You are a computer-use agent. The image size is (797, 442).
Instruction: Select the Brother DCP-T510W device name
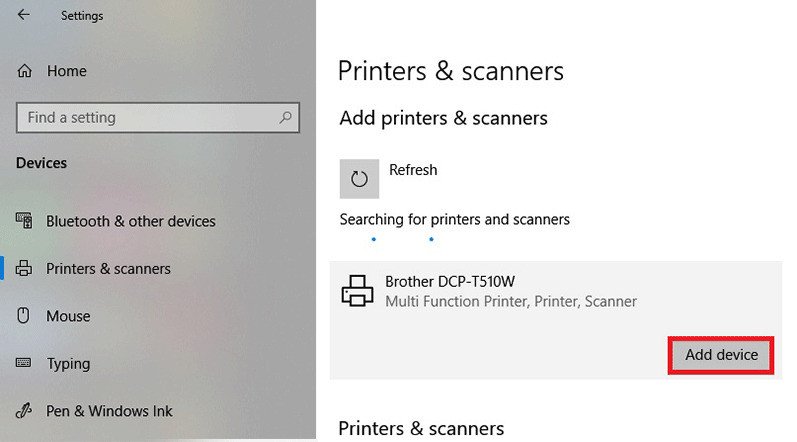pyautogui.click(x=450, y=281)
